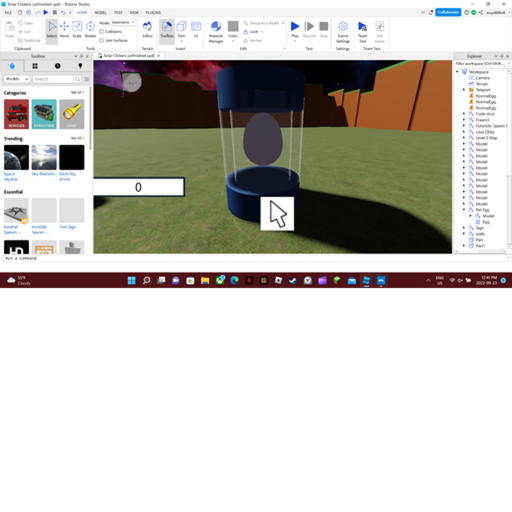Image resolution: width=512 pixels, height=512 pixels.
Task: Switch toolbox to Inventory grid tab
Action: click(x=35, y=66)
